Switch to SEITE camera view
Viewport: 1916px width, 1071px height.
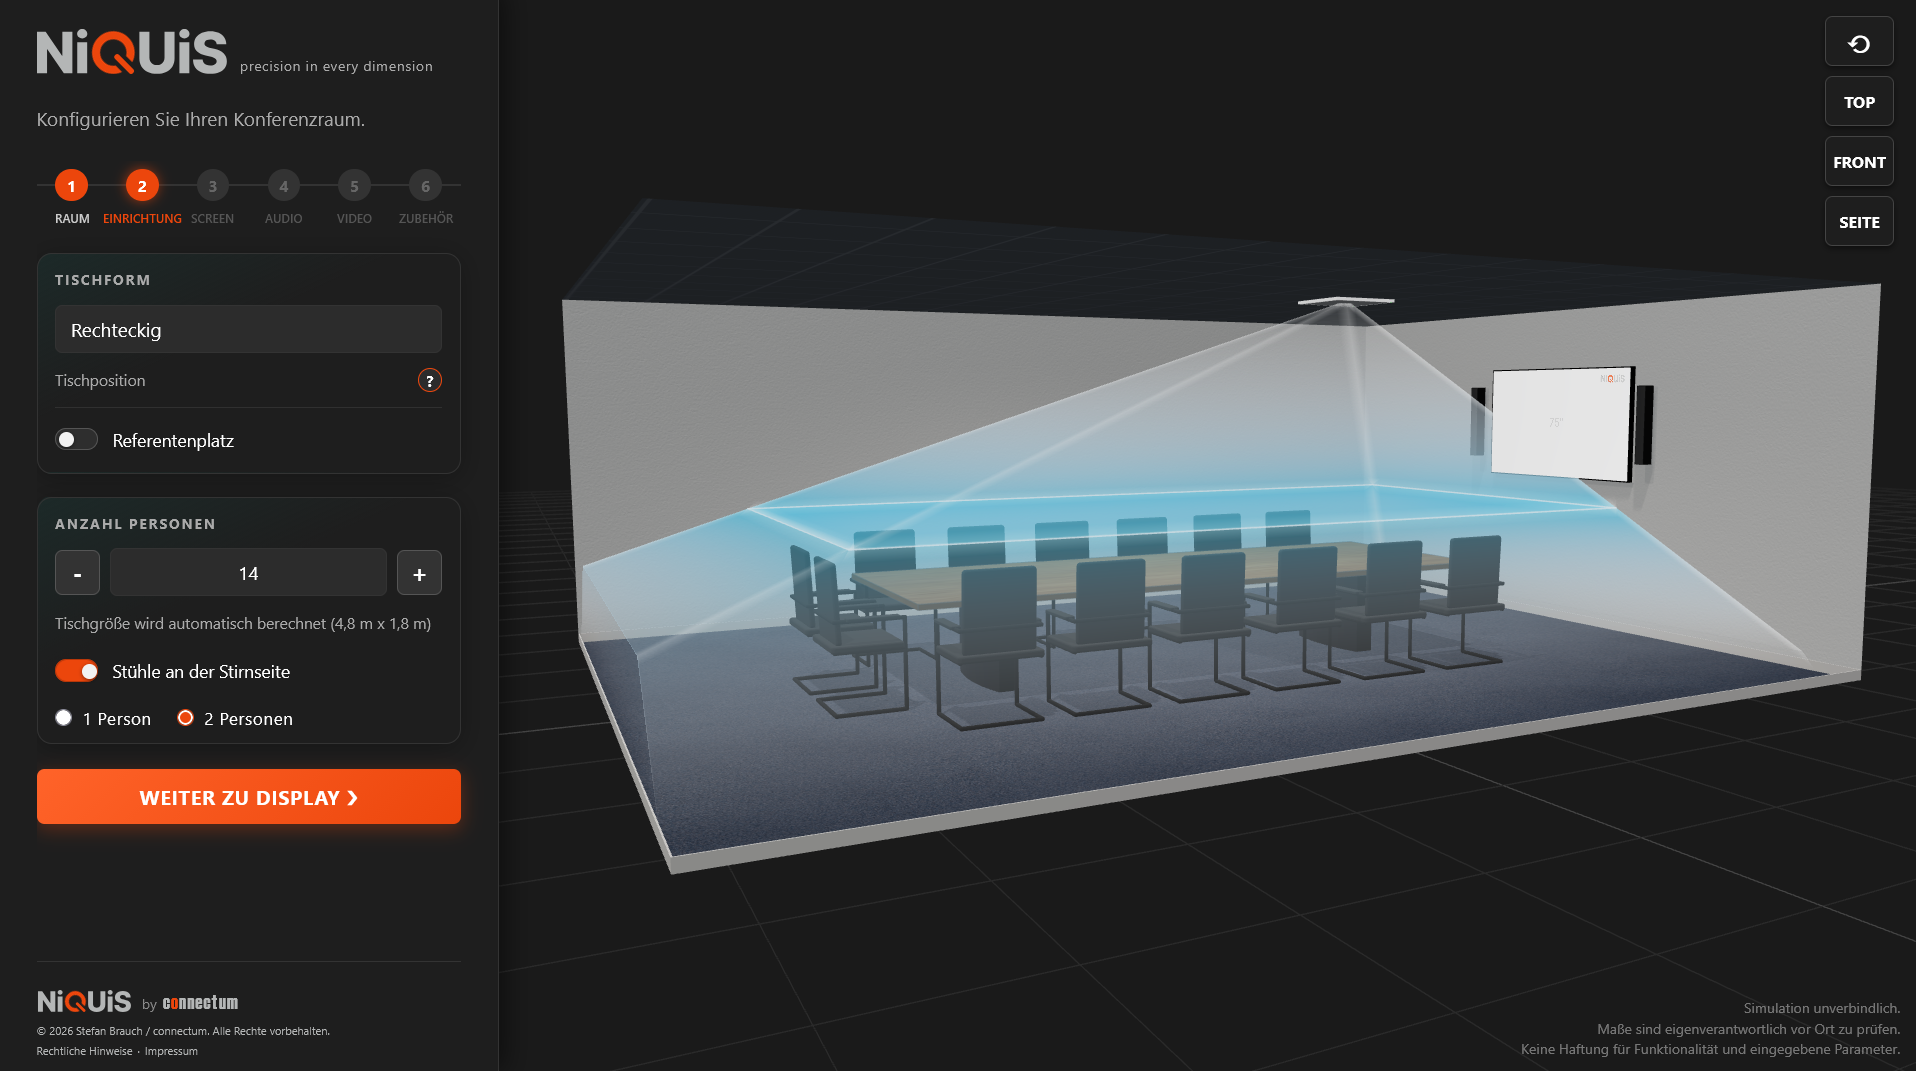point(1859,222)
